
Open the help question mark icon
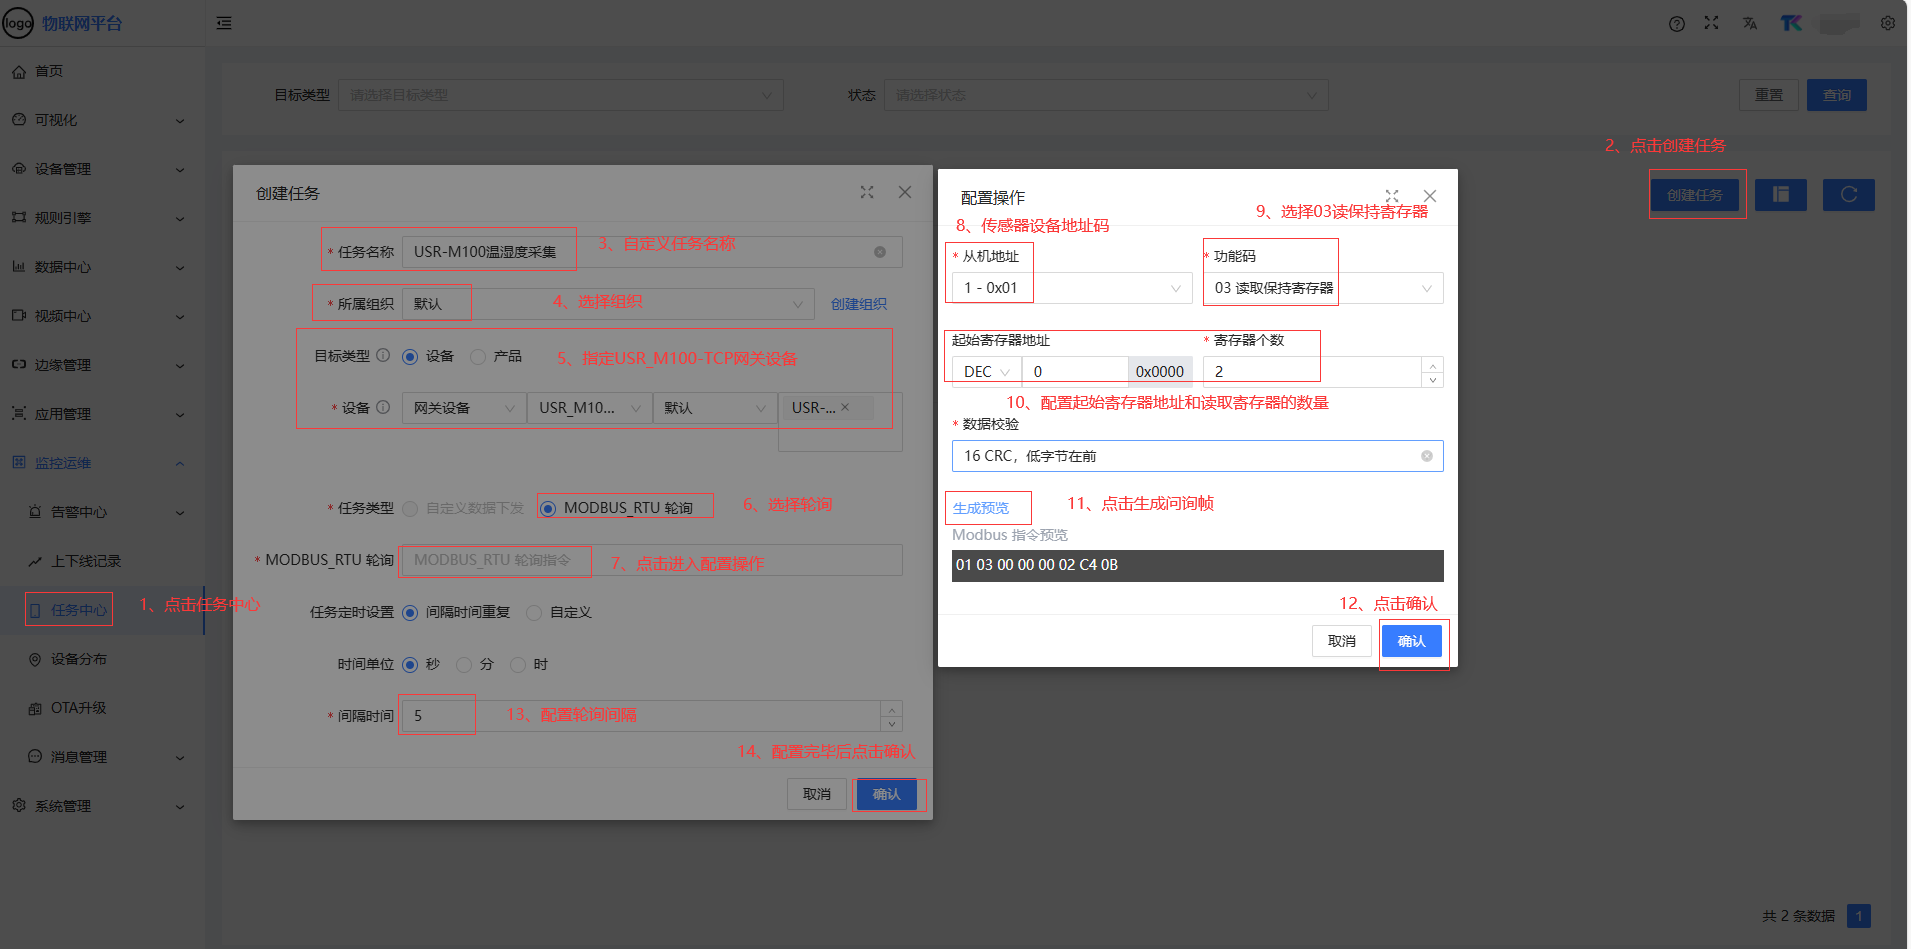click(x=1676, y=24)
